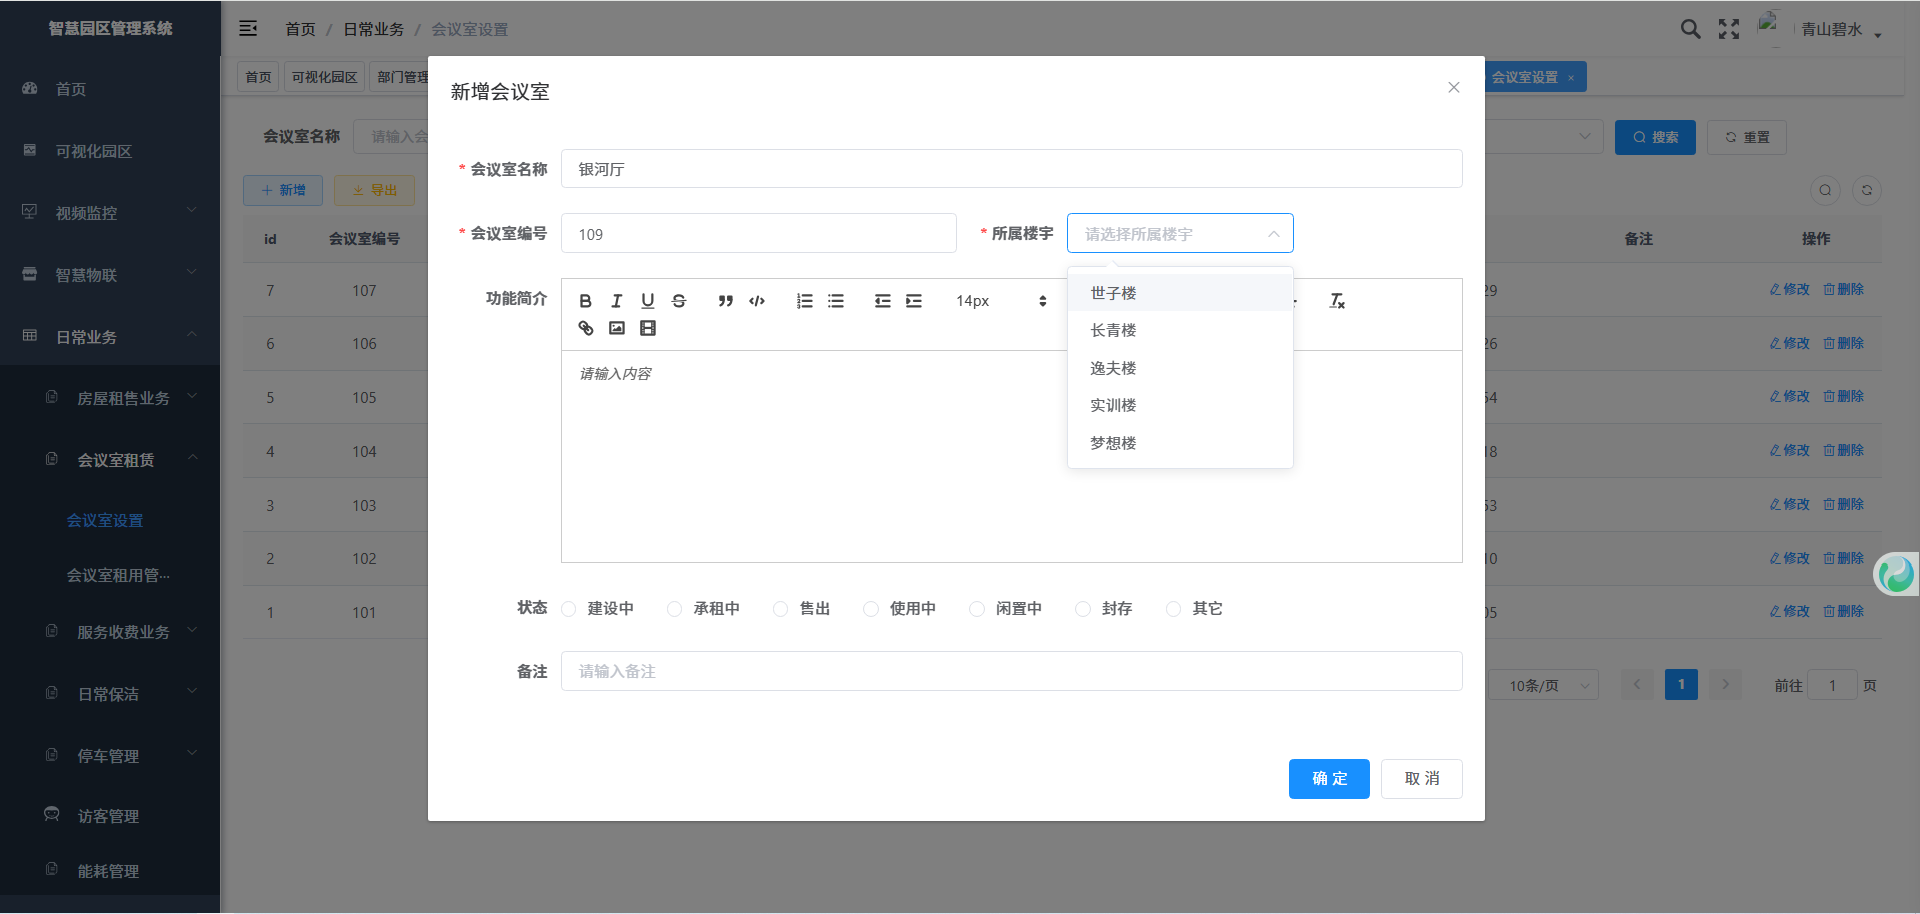The height and width of the screenshot is (914, 1920).
Task: Choose the 使用中 status option
Action: pos(871,609)
